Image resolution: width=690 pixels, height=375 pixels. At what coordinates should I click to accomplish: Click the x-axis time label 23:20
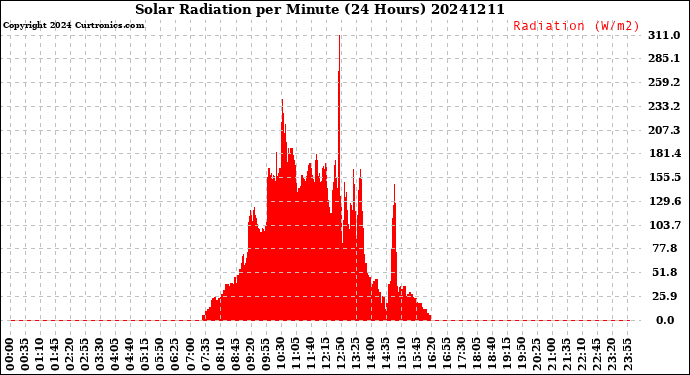tap(611, 355)
